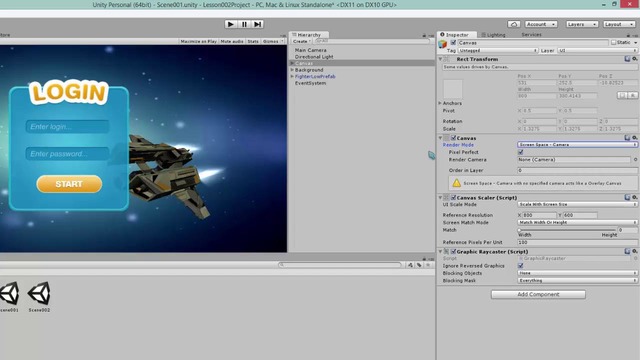Start play mode with the Play button
Screen dimensions: 640x360
pyautogui.click(x=230, y=24)
